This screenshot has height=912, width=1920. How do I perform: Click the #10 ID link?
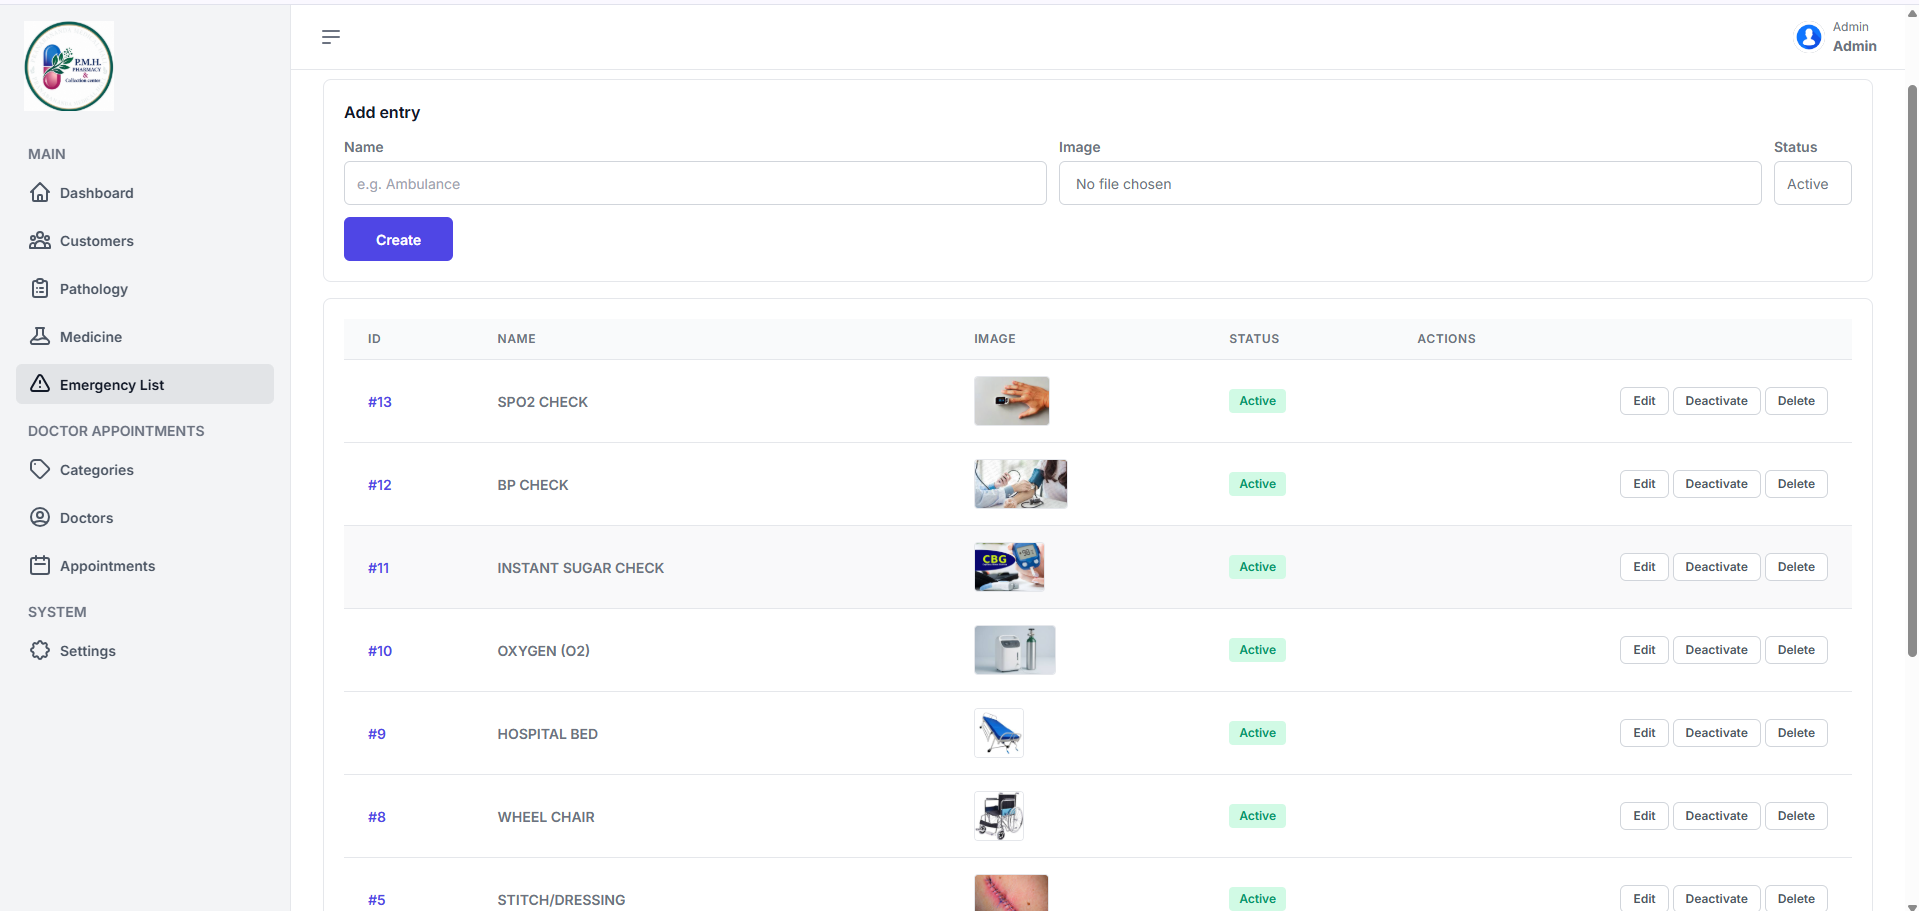click(380, 651)
